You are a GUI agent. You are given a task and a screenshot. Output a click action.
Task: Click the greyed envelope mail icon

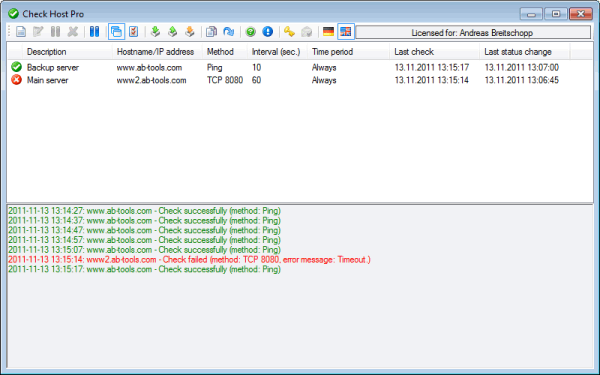coord(307,31)
